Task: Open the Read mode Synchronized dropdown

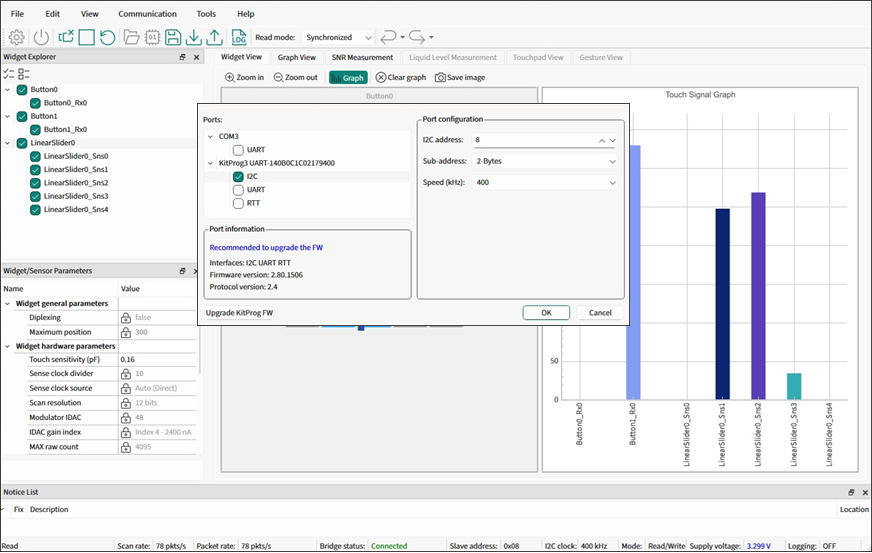Action: 339,37
